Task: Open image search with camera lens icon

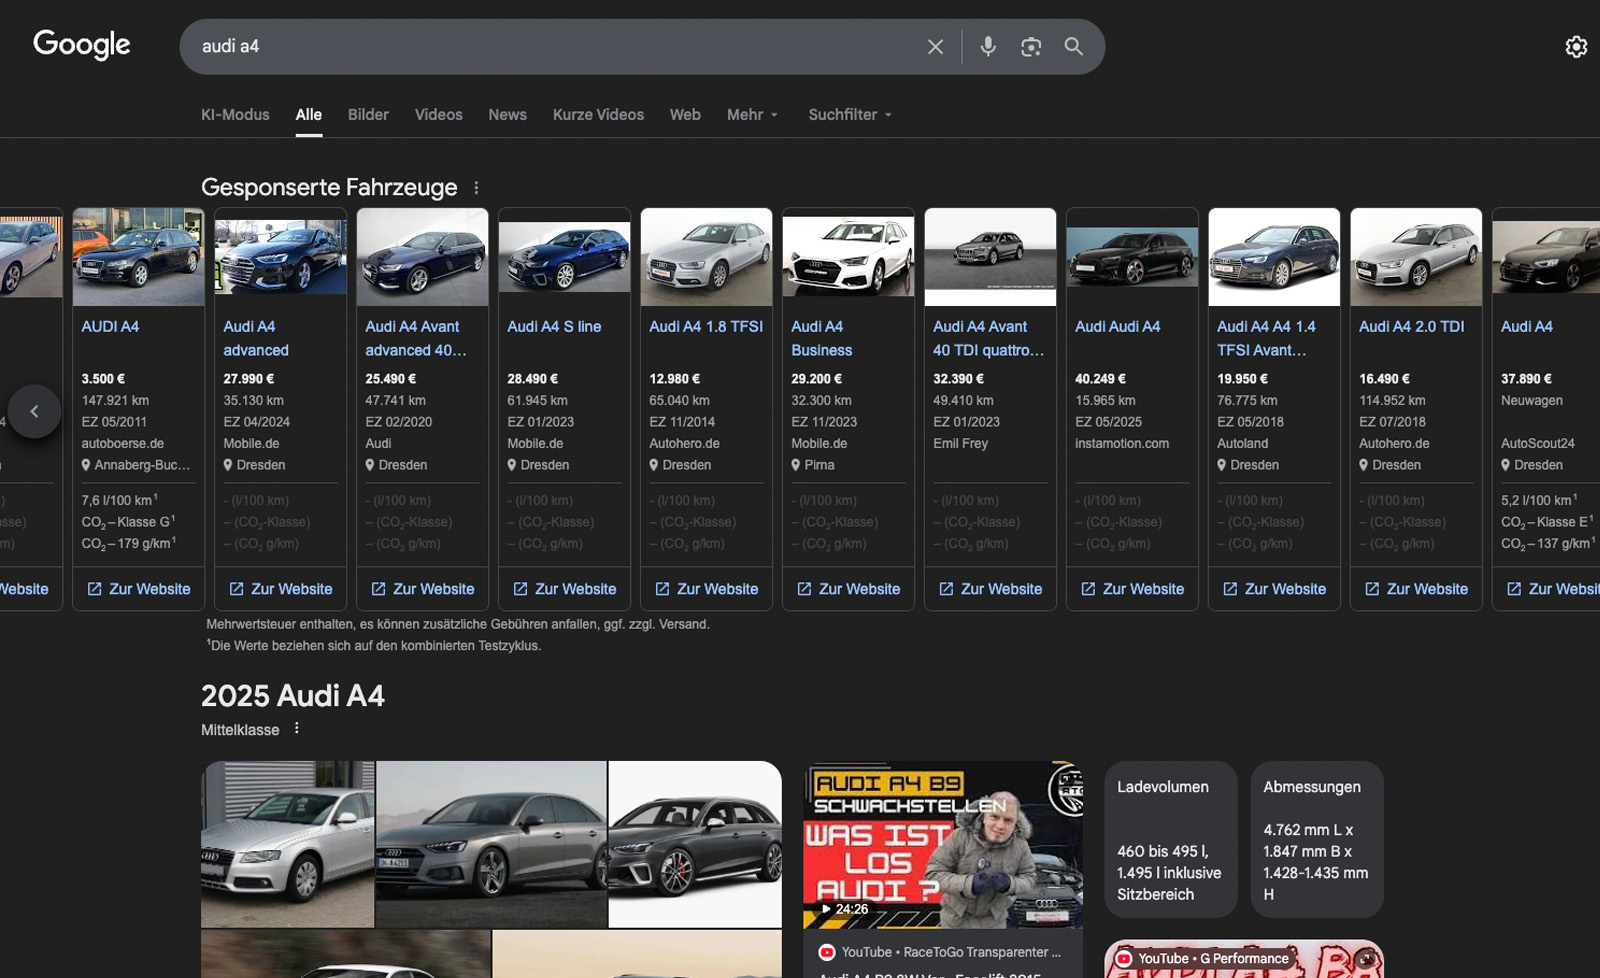Action: 1031,47
